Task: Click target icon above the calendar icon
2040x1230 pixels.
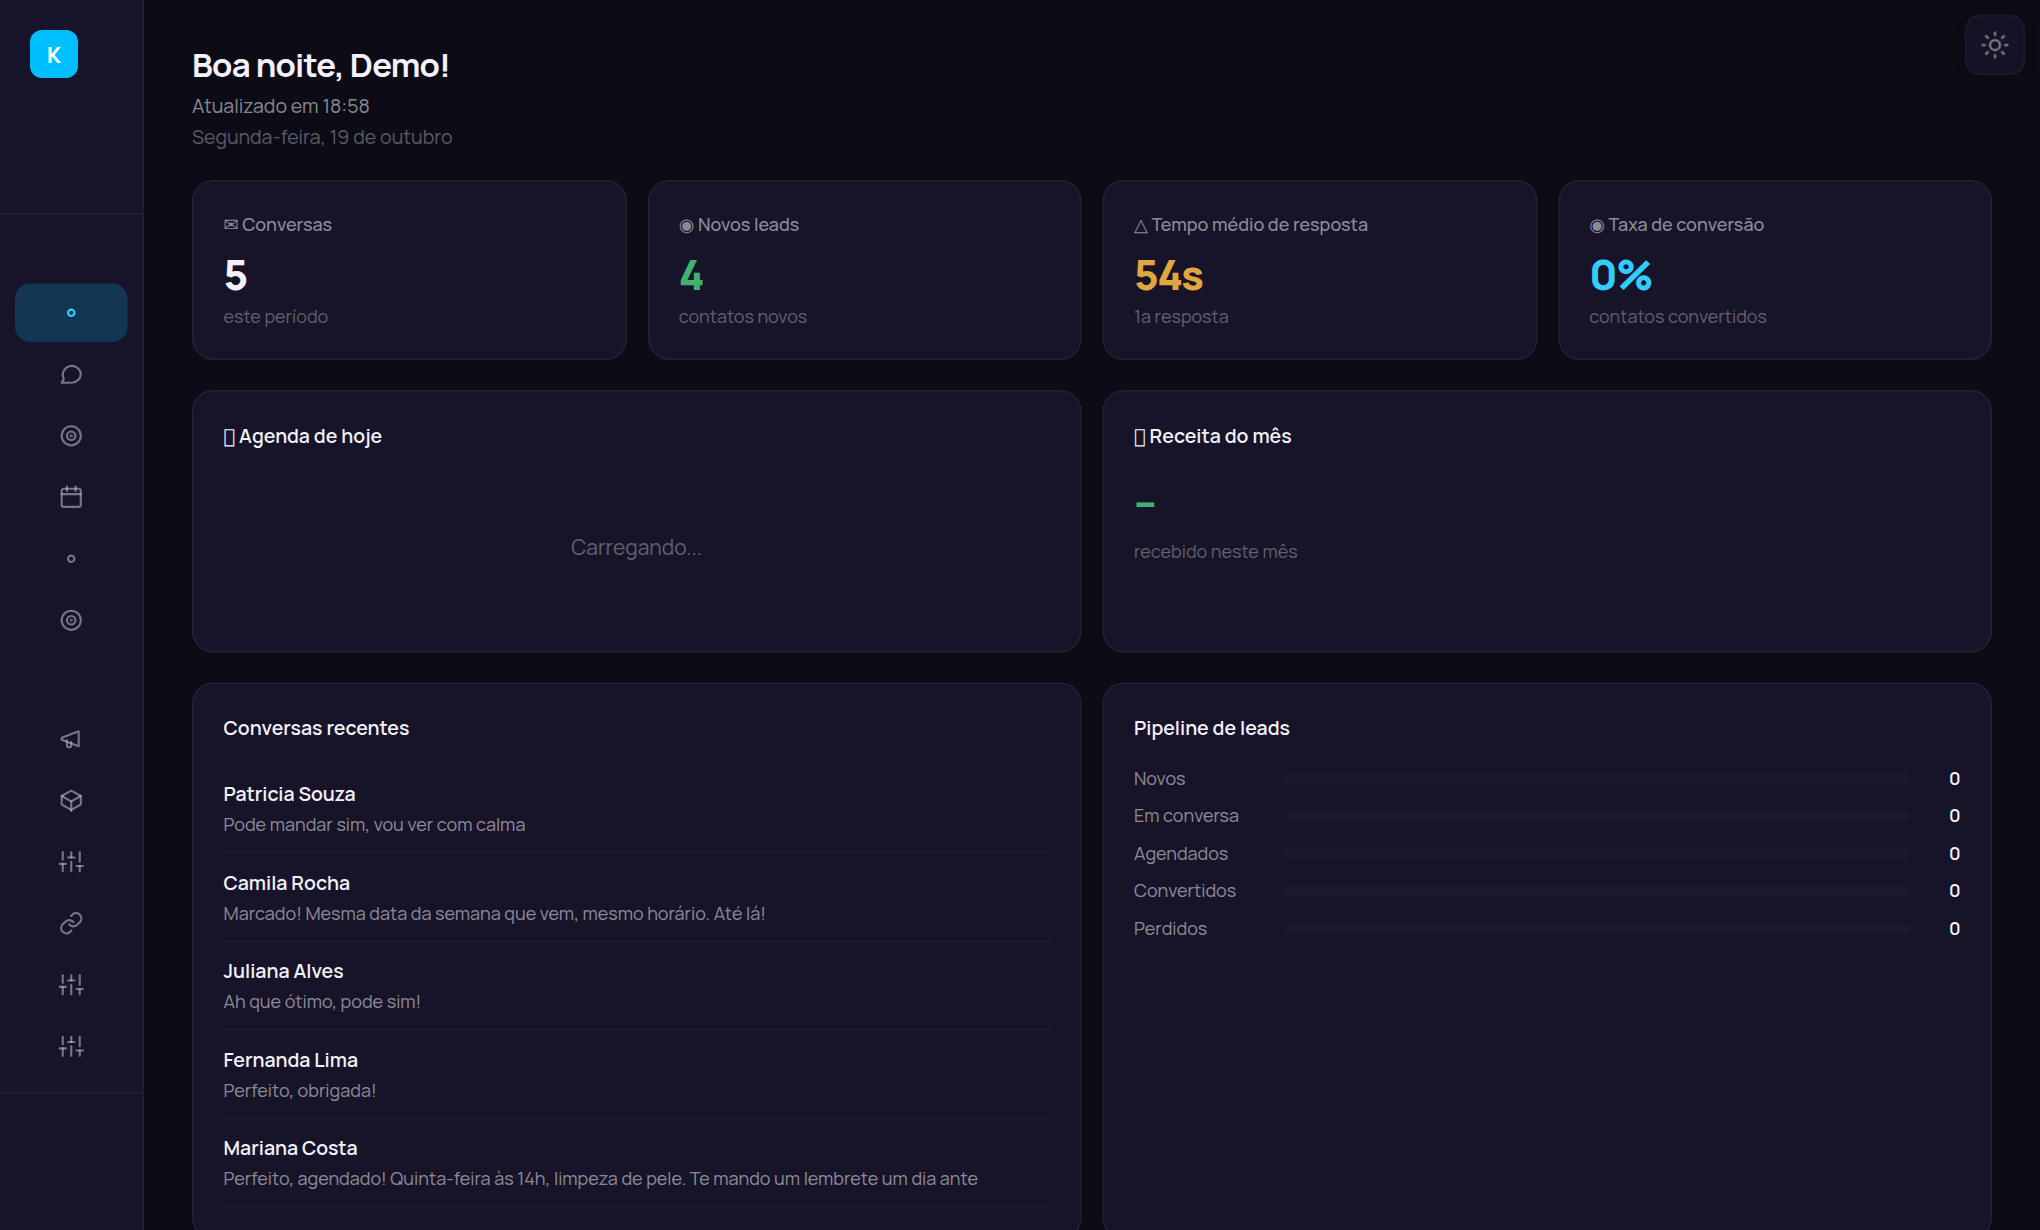Action: 71,436
